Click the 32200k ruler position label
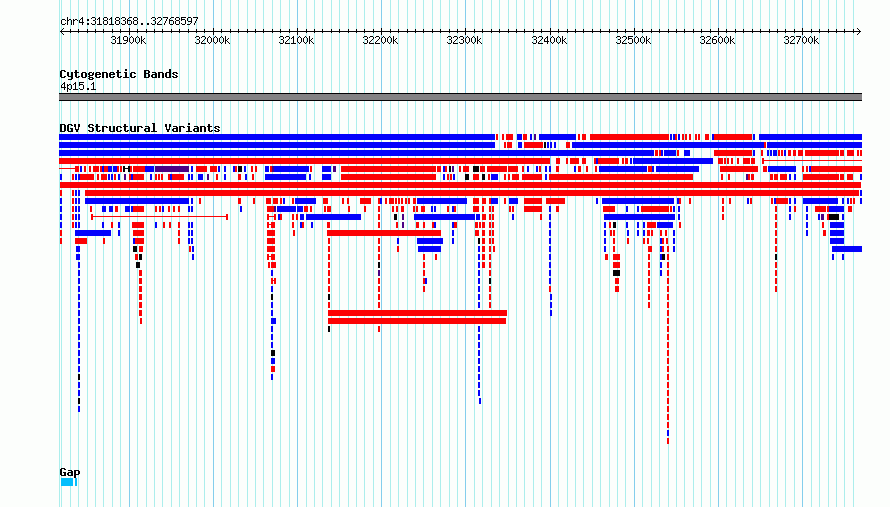Viewport: 890px width, 507px height. 380,40
